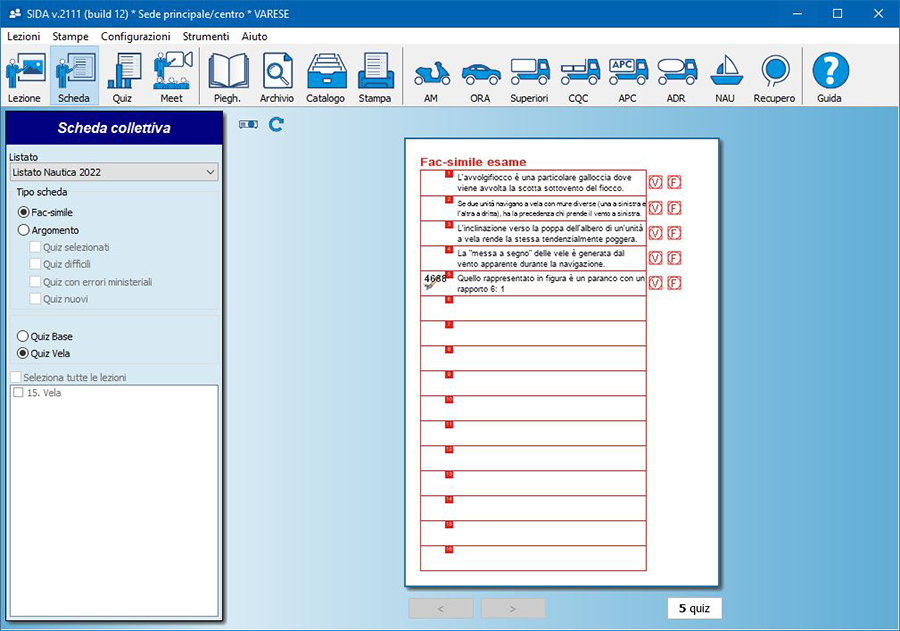Mark second question as F (false)
This screenshot has width=900, height=631.
(675, 207)
